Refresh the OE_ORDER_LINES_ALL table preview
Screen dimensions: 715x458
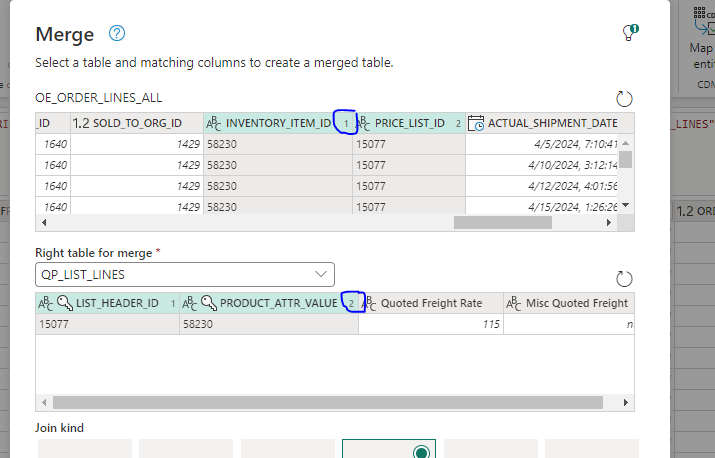pyautogui.click(x=624, y=99)
